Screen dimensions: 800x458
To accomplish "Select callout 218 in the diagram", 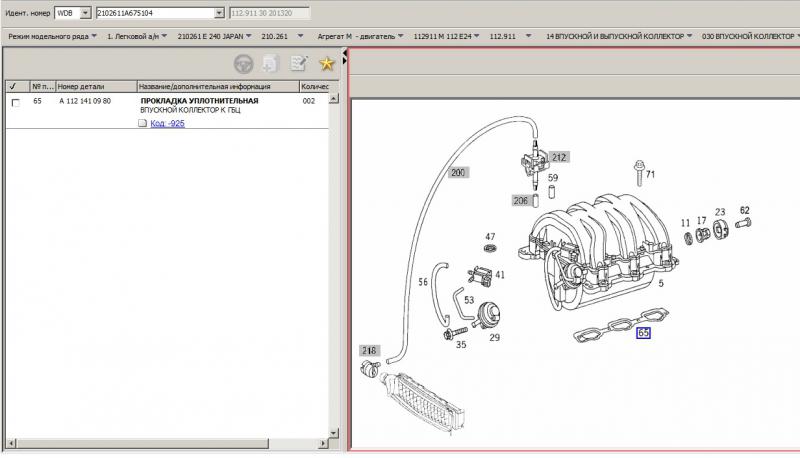I will pyautogui.click(x=369, y=350).
